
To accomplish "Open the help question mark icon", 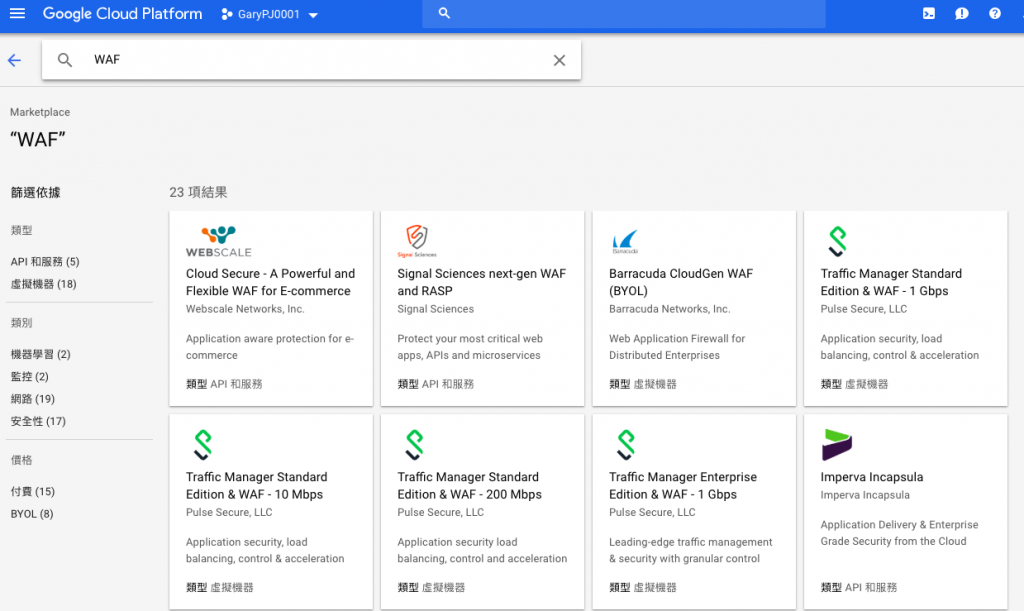I will 994,14.
